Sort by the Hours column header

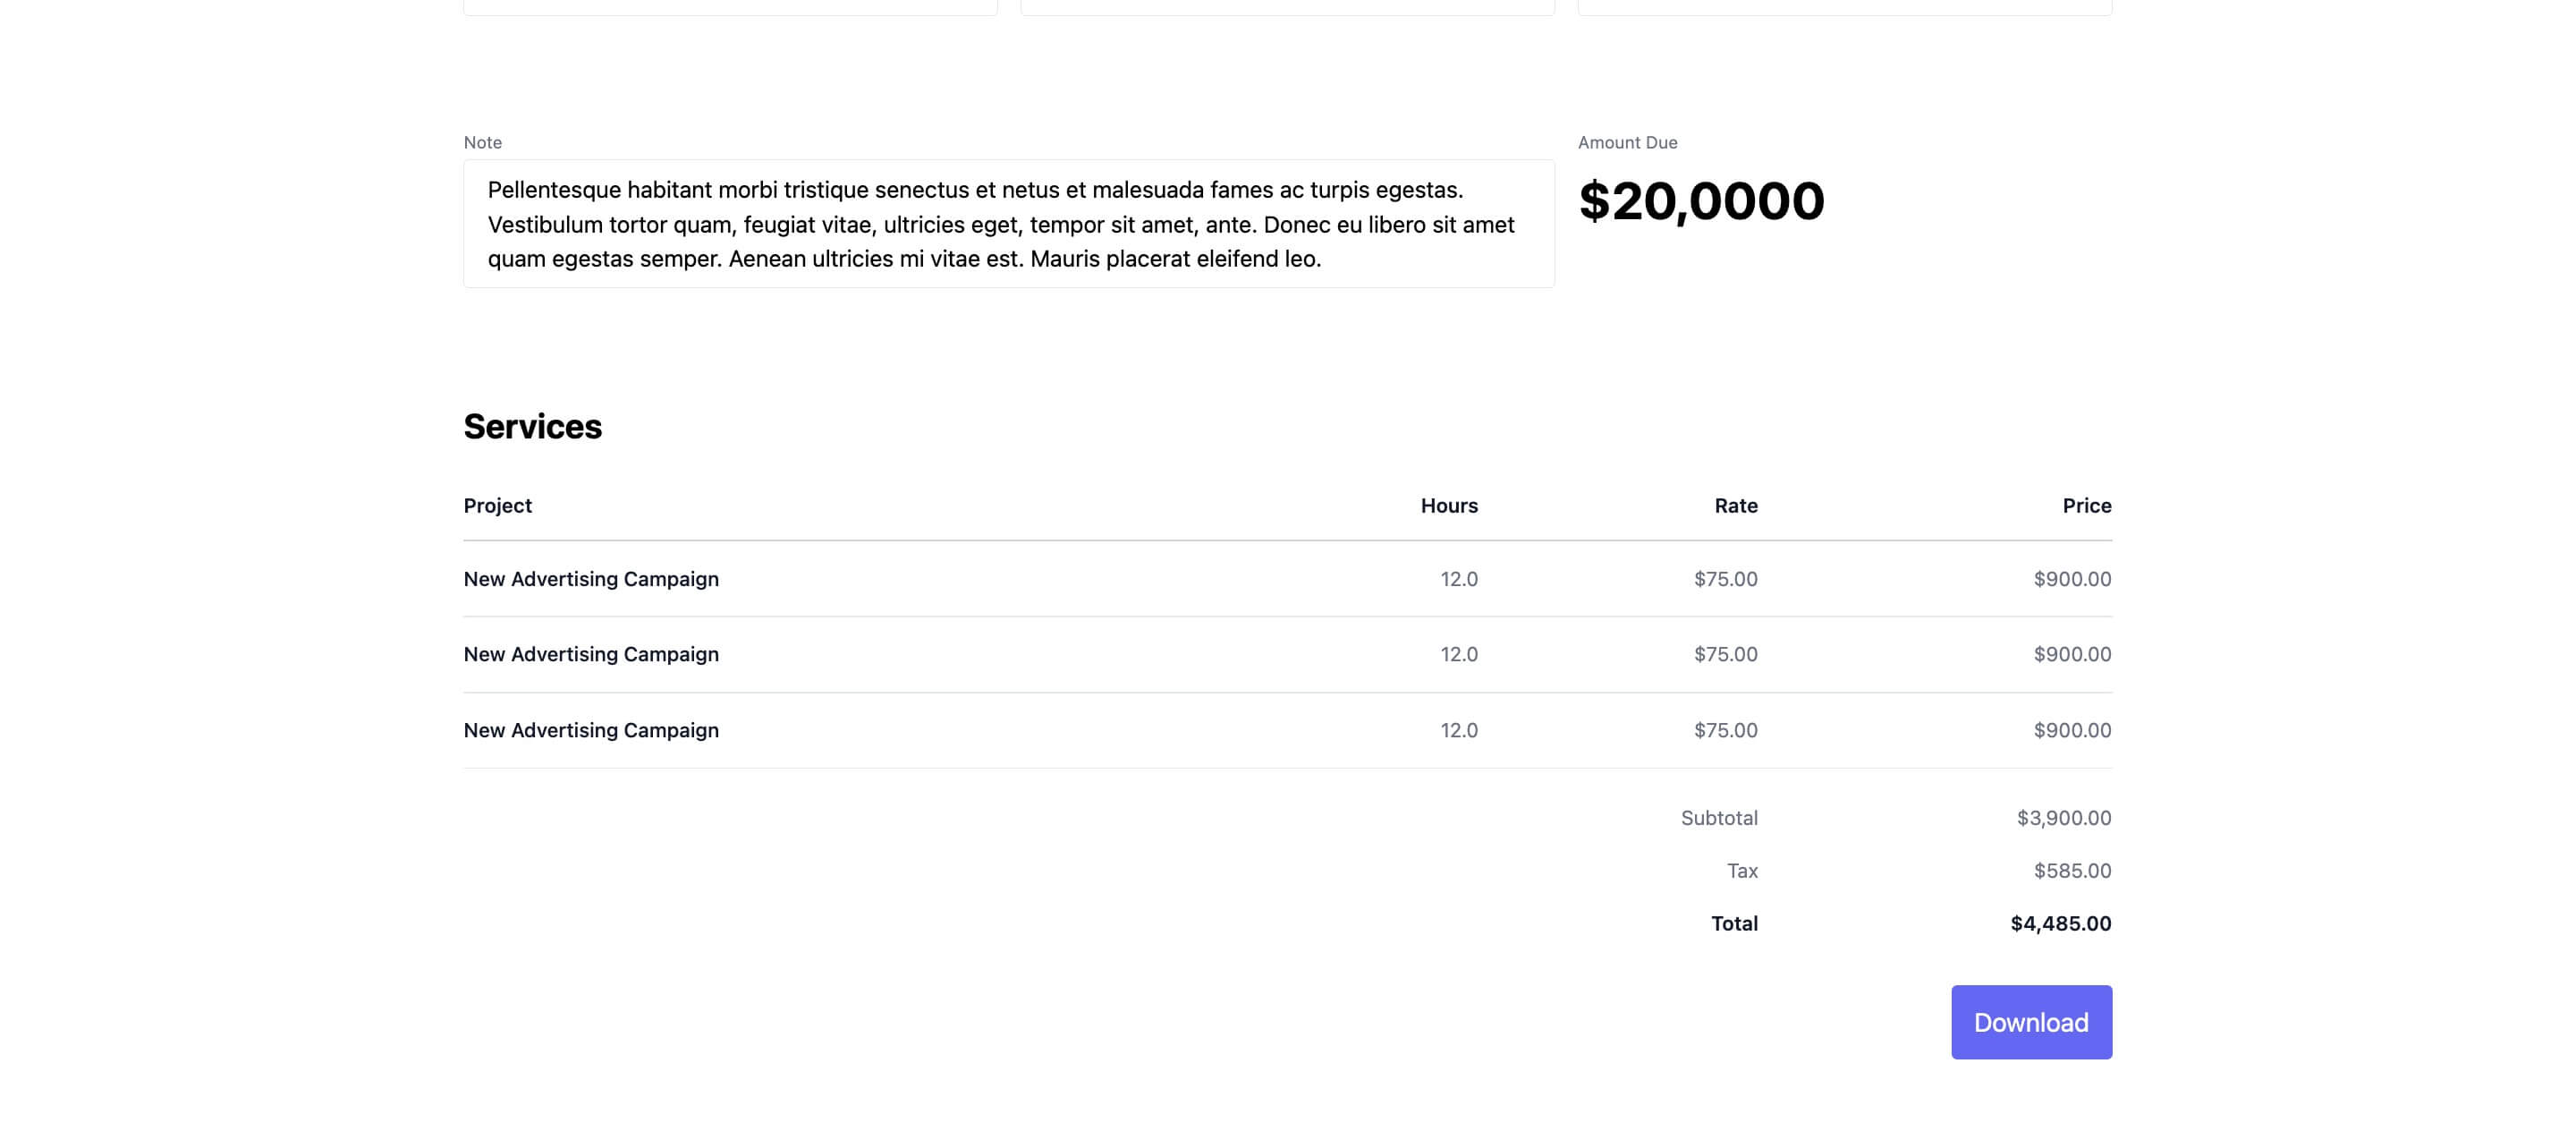tap(1449, 506)
